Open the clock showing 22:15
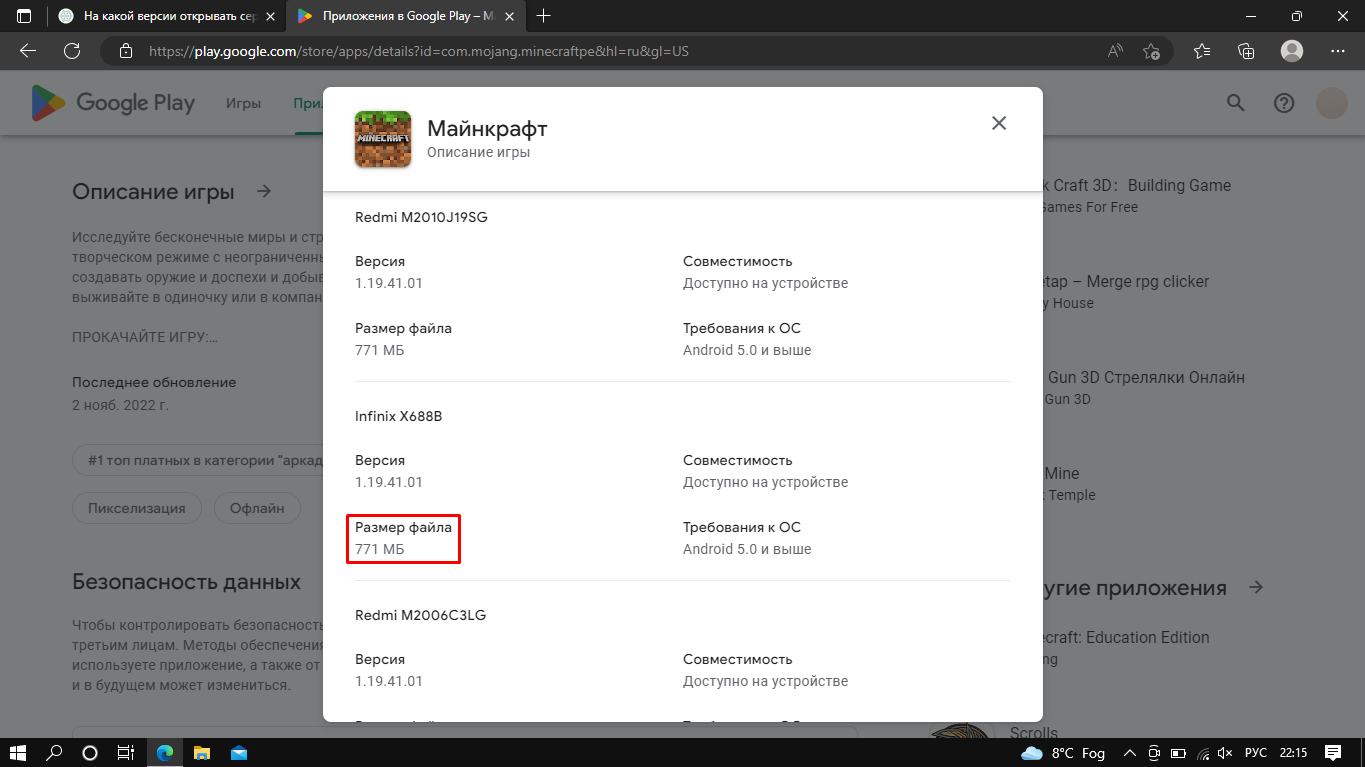The image size is (1365, 767). pos(1293,752)
